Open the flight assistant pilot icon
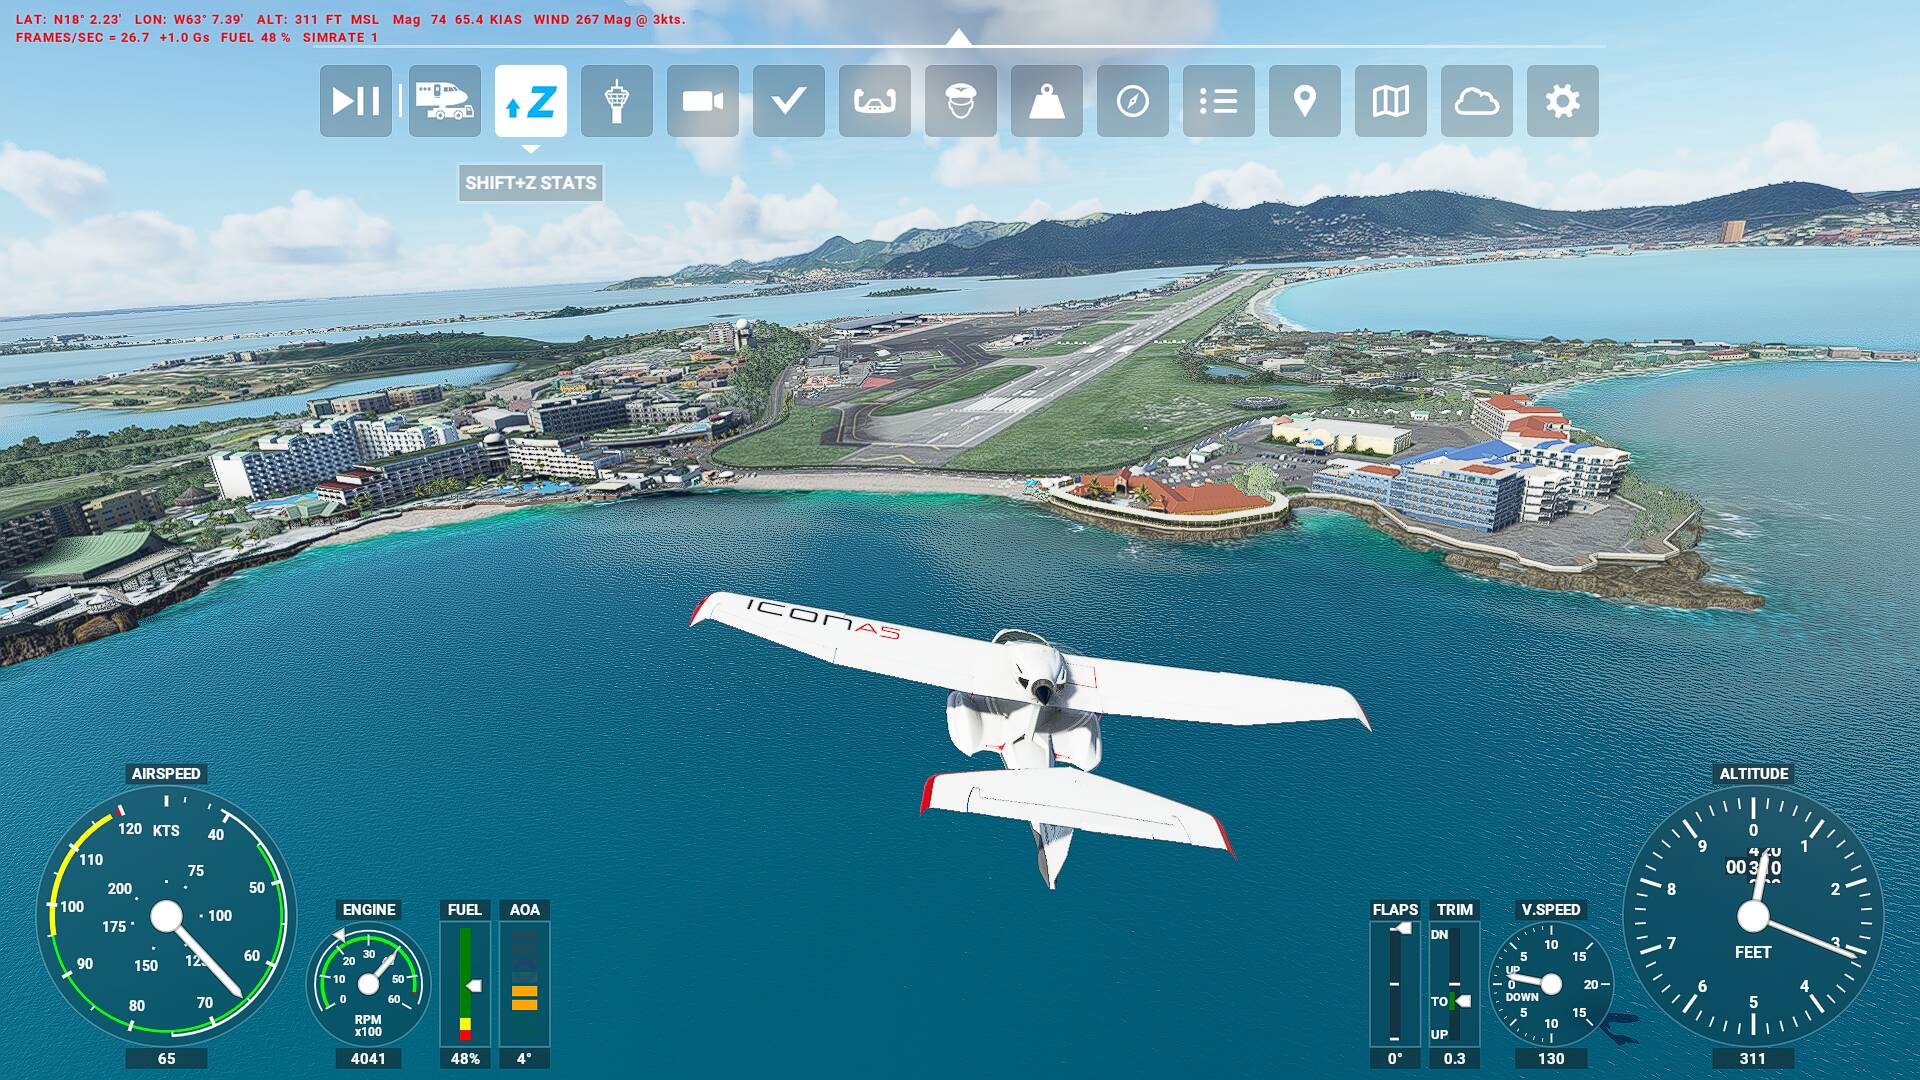The width and height of the screenshot is (1920, 1080). coord(960,101)
